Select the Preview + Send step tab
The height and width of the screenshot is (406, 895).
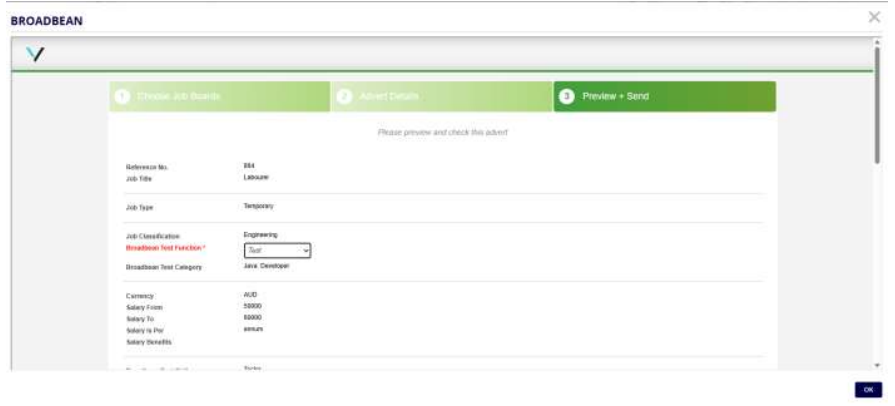tap(664, 97)
